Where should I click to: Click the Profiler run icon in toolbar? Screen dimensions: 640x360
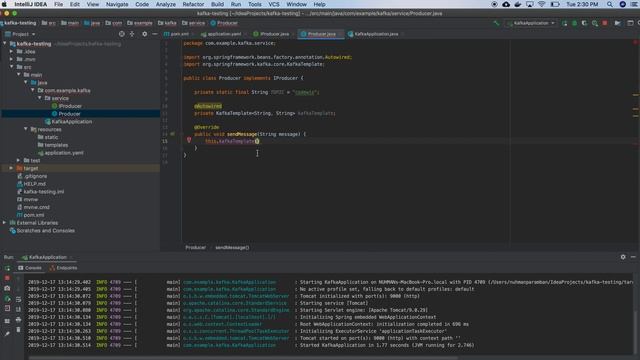pos(595,23)
